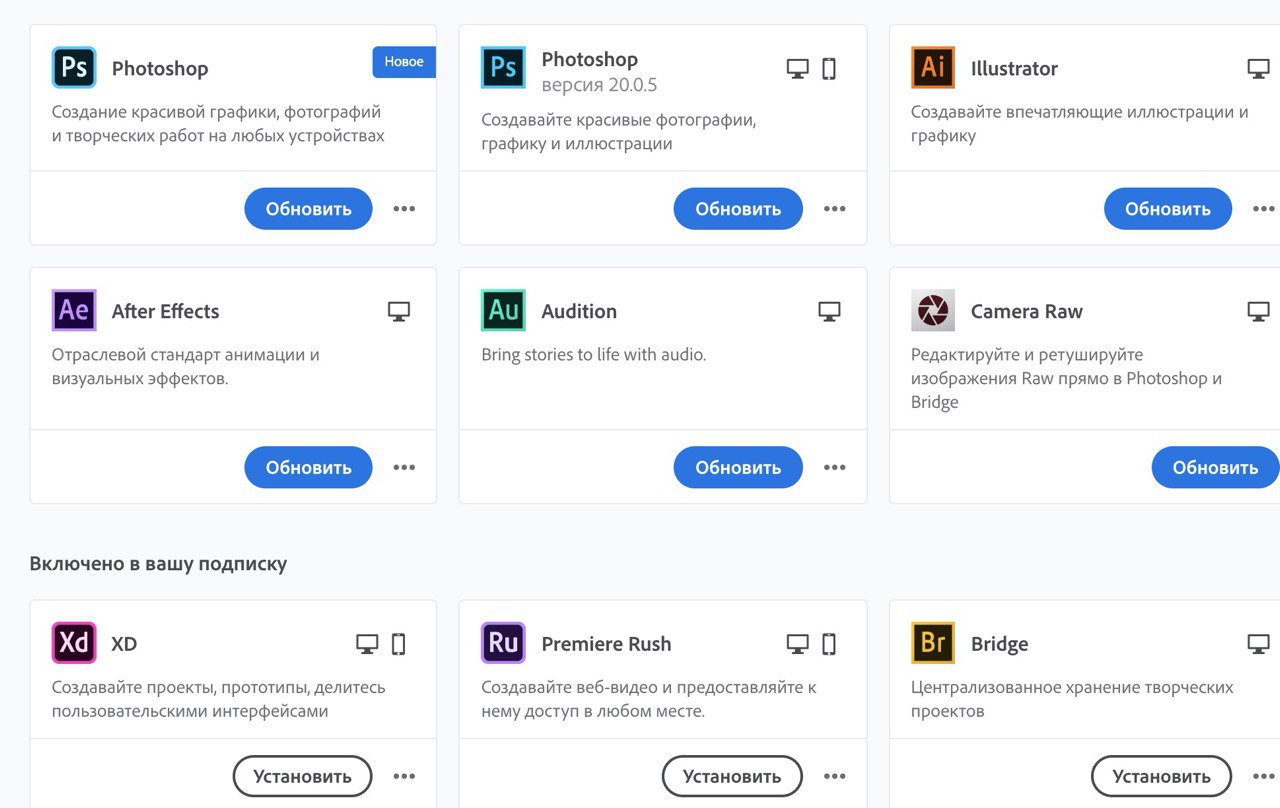Click desktop icon on Illustrator card

[1258, 69]
